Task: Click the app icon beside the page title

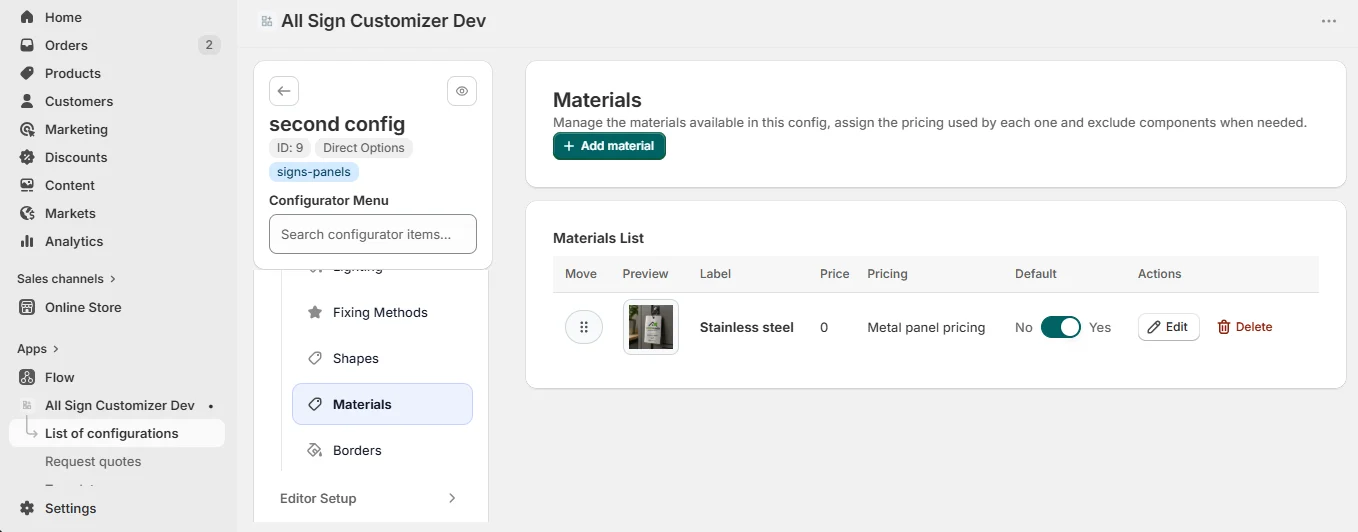Action: [x=266, y=21]
